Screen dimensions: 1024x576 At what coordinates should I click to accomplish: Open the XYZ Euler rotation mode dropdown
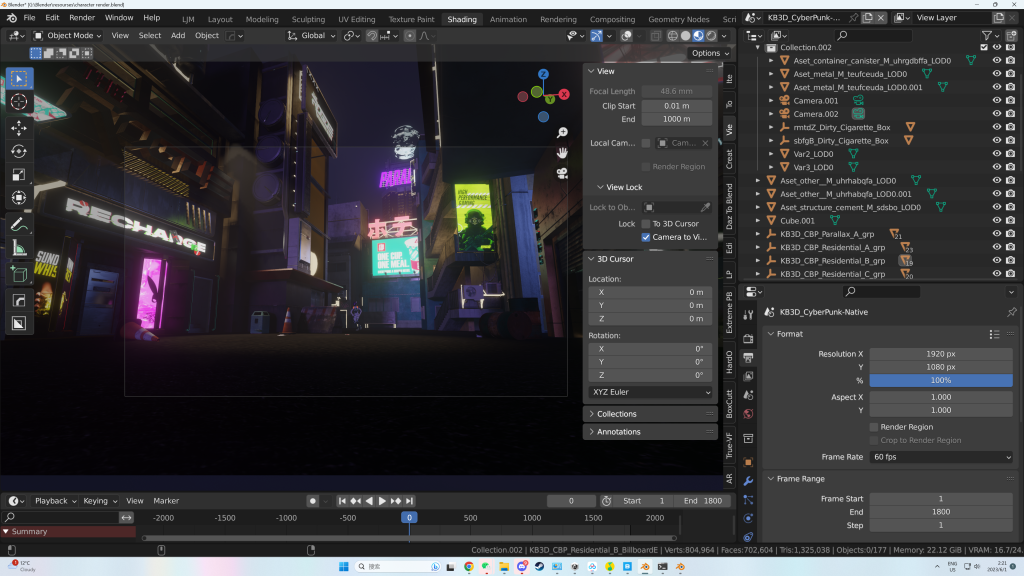point(650,392)
